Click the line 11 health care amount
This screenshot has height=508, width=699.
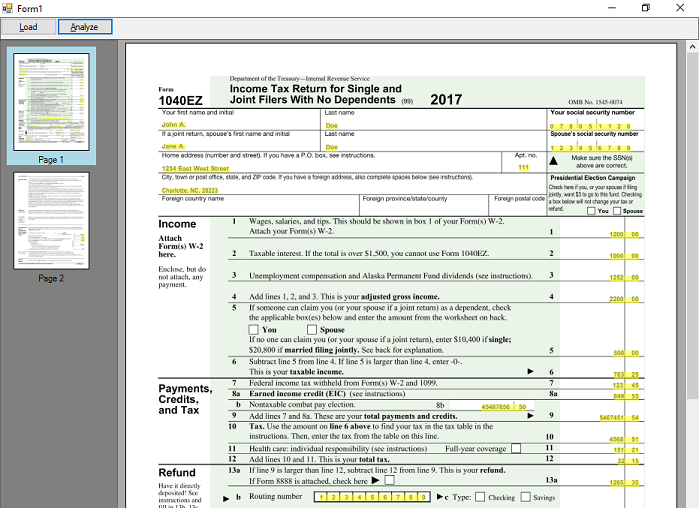tap(626, 450)
